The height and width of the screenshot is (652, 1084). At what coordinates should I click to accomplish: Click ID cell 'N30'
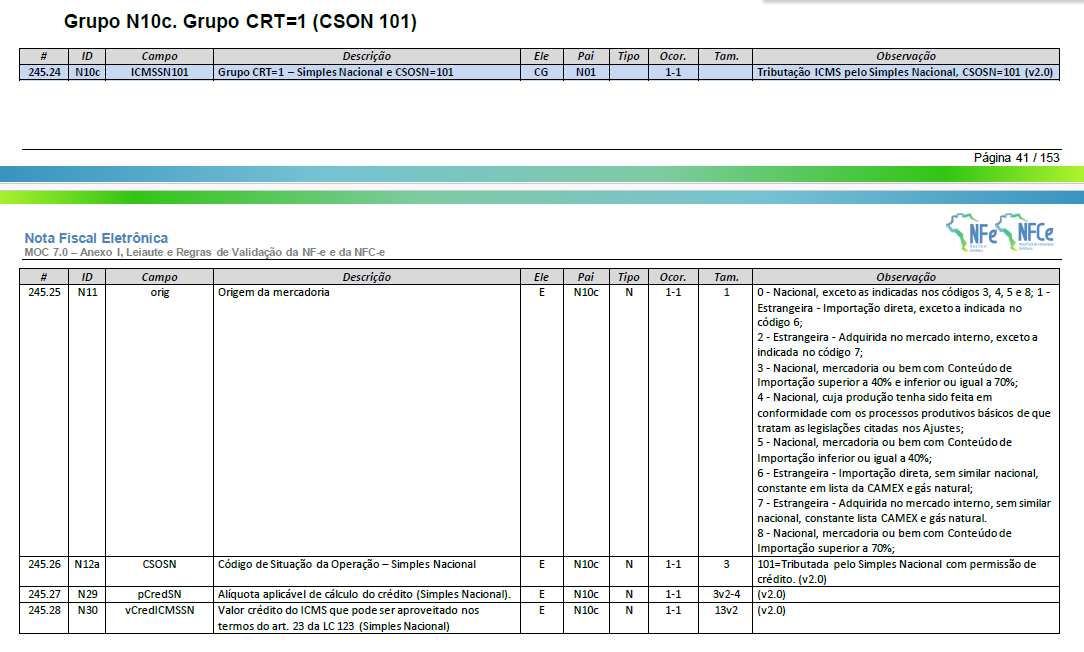point(87,611)
